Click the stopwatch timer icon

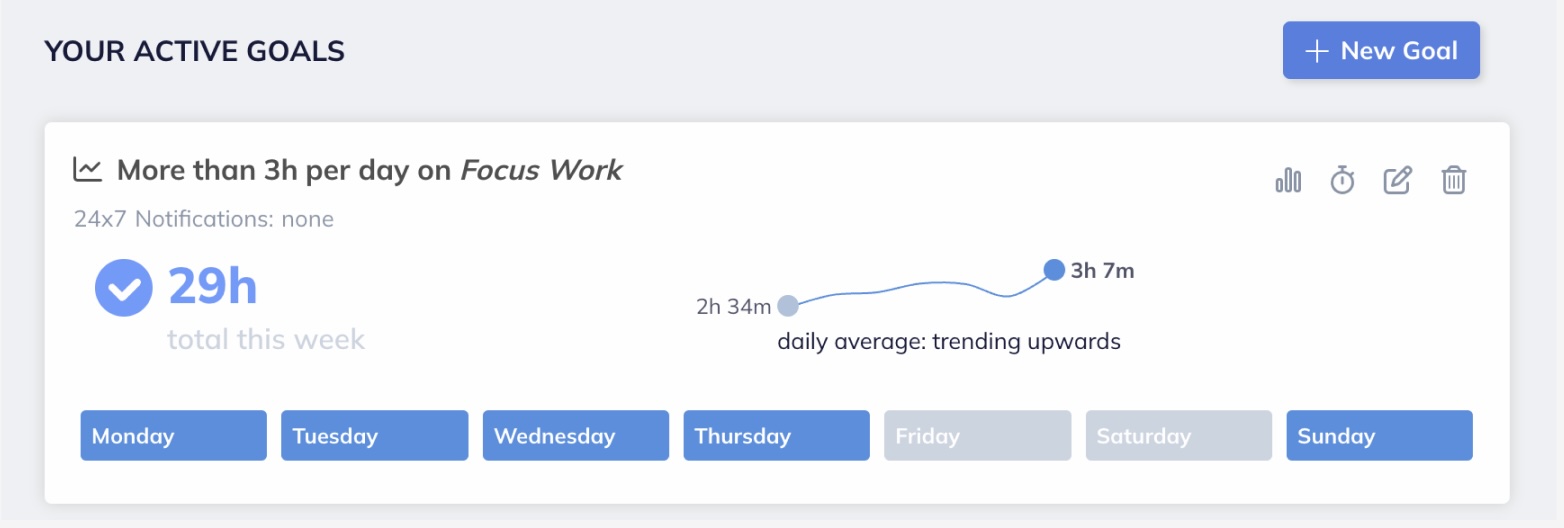coord(1342,181)
